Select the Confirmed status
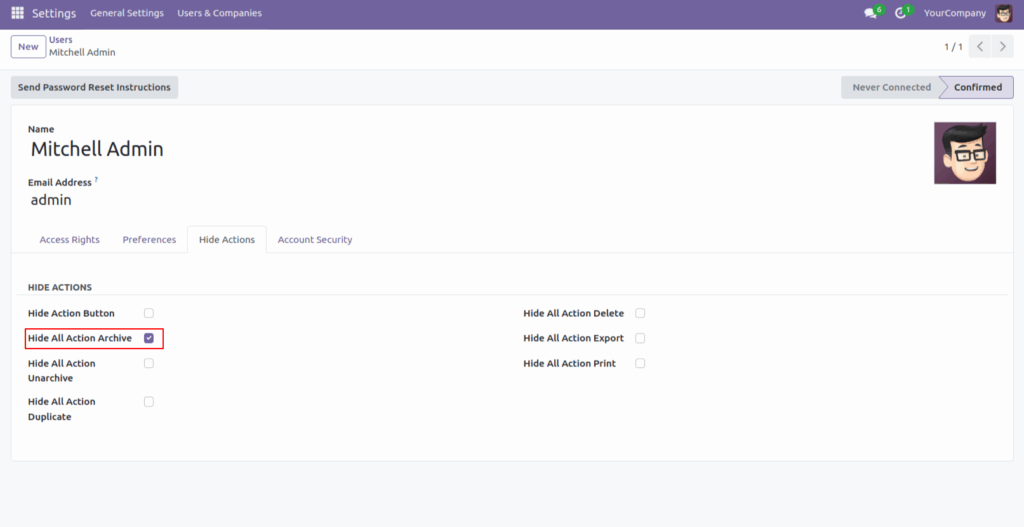Viewport: 1024px width, 527px height. (x=977, y=87)
